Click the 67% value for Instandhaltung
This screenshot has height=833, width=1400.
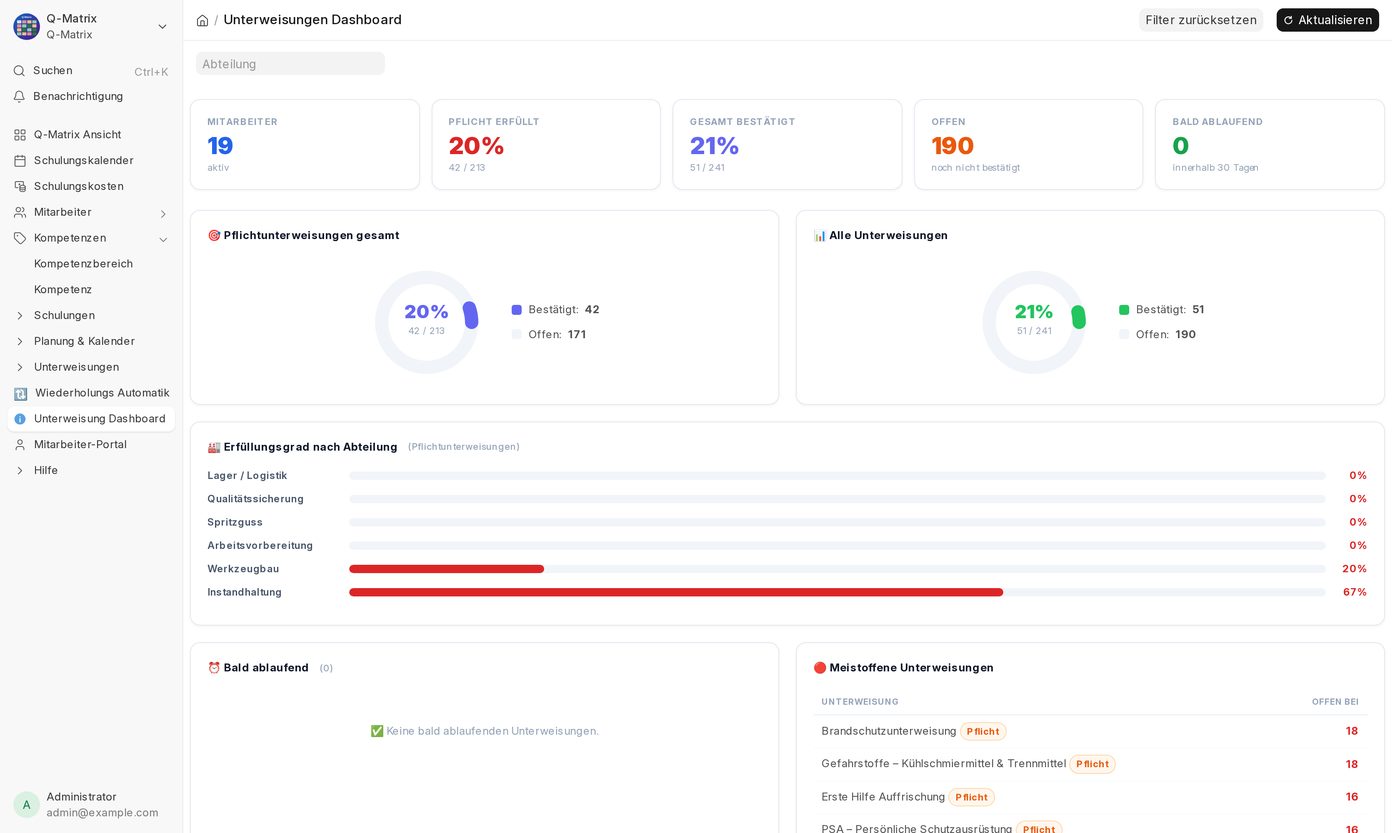pyautogui.click(x=1354, y=593)
